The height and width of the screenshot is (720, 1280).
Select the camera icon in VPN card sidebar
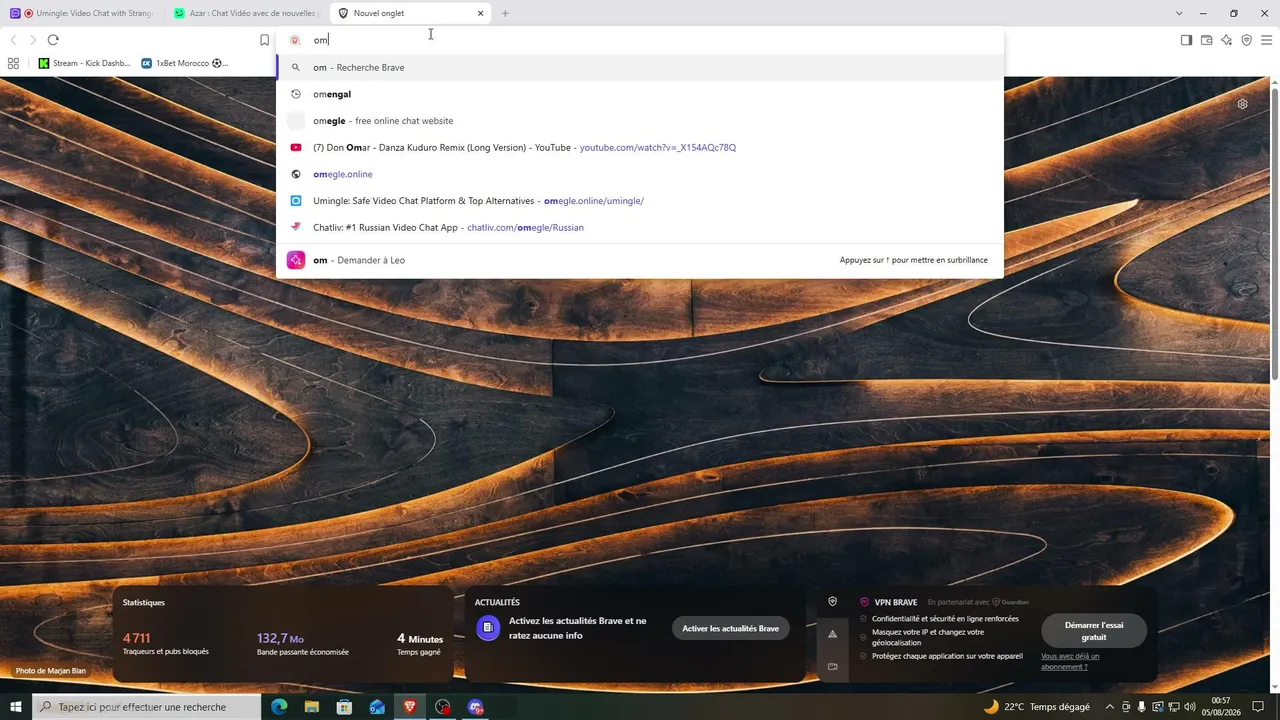coord(832,666)
